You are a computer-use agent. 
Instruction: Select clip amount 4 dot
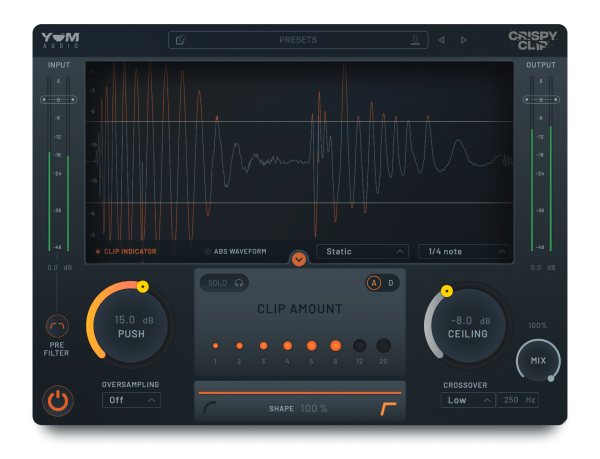coord(287,346)
